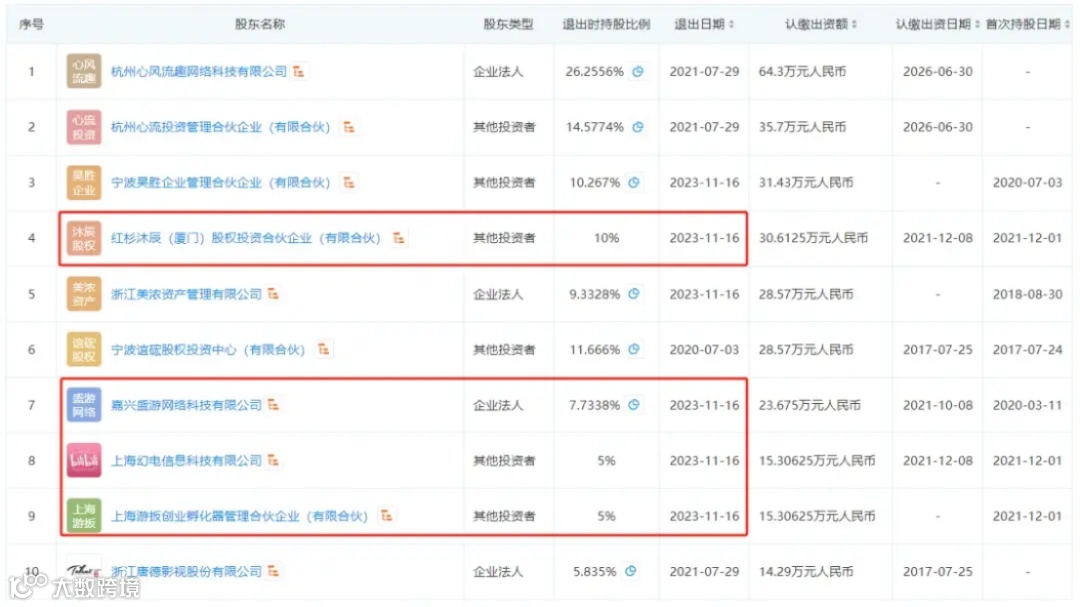Open the equity structure icon beside 杭州心风流趣网络科技有限公司
Screen dimensions: 1080x607
299,72
